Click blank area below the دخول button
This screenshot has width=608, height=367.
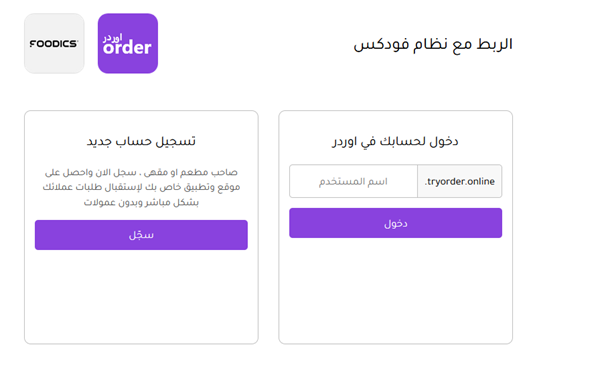pyautogui.click(x=396, y=291)
